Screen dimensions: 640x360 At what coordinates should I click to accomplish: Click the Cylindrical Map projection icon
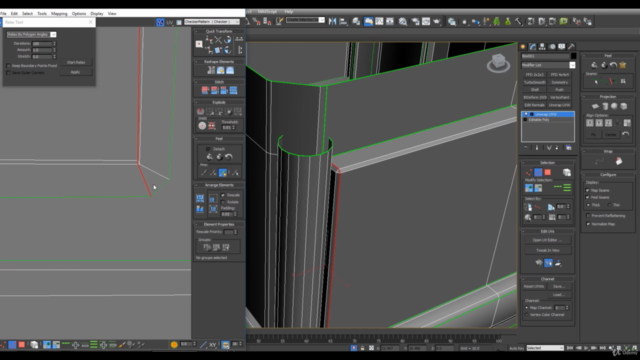coord(605,107)
